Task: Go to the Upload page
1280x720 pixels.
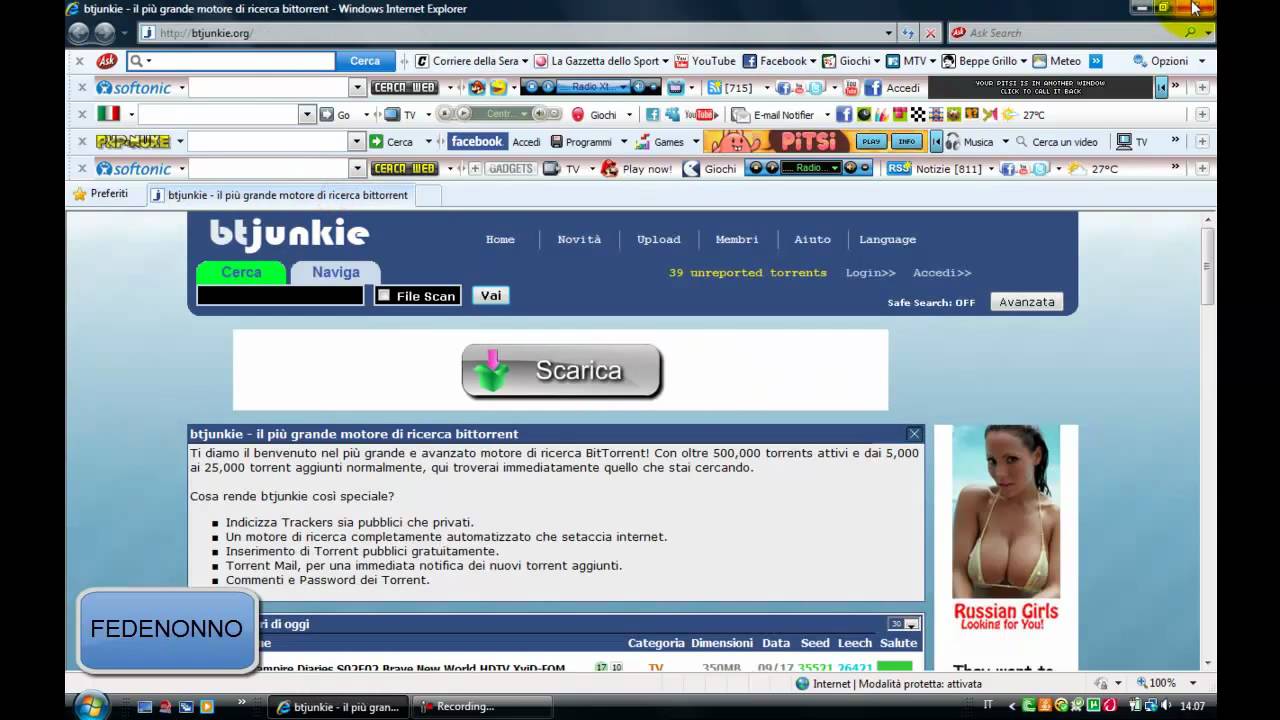Action: pos(658,240)
